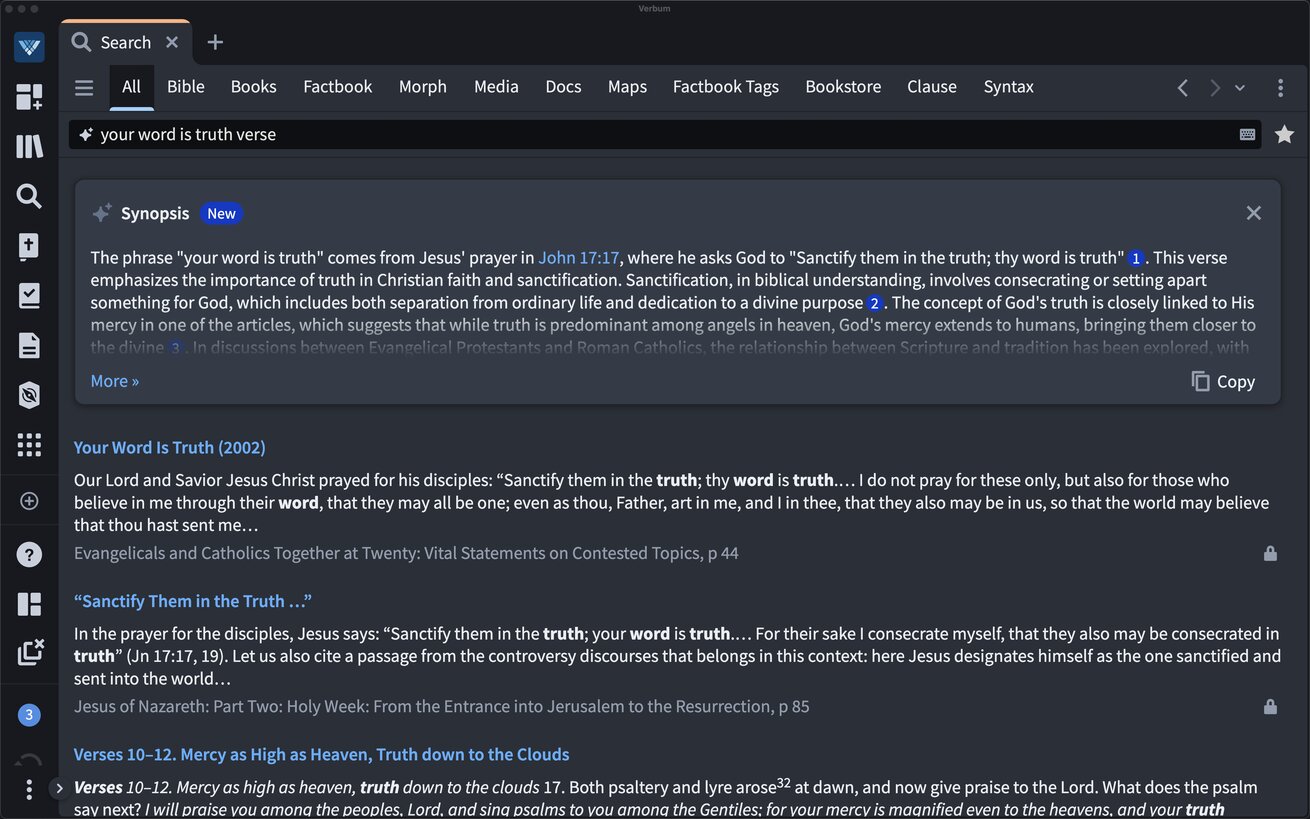
Task: Select the Search panel tab
Action: [x=125, y=42]
